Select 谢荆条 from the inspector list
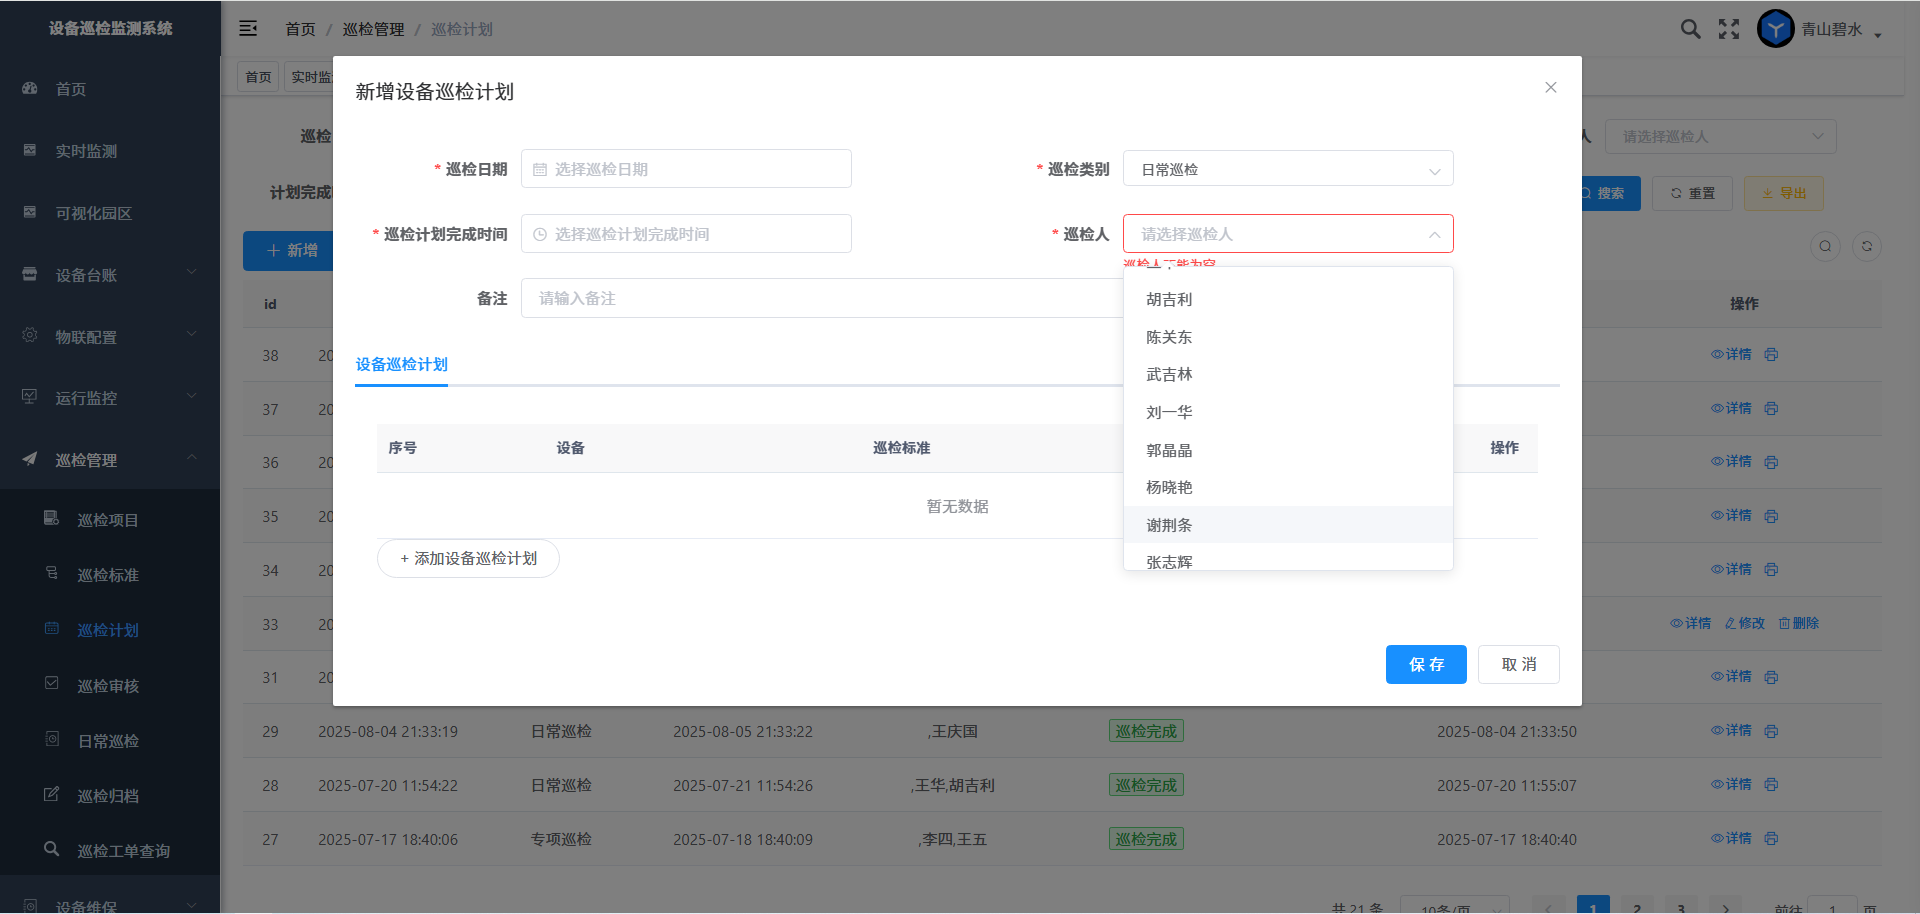Image resolution: width=1920 pixels, height=914 pixels. coord(1169,525)
